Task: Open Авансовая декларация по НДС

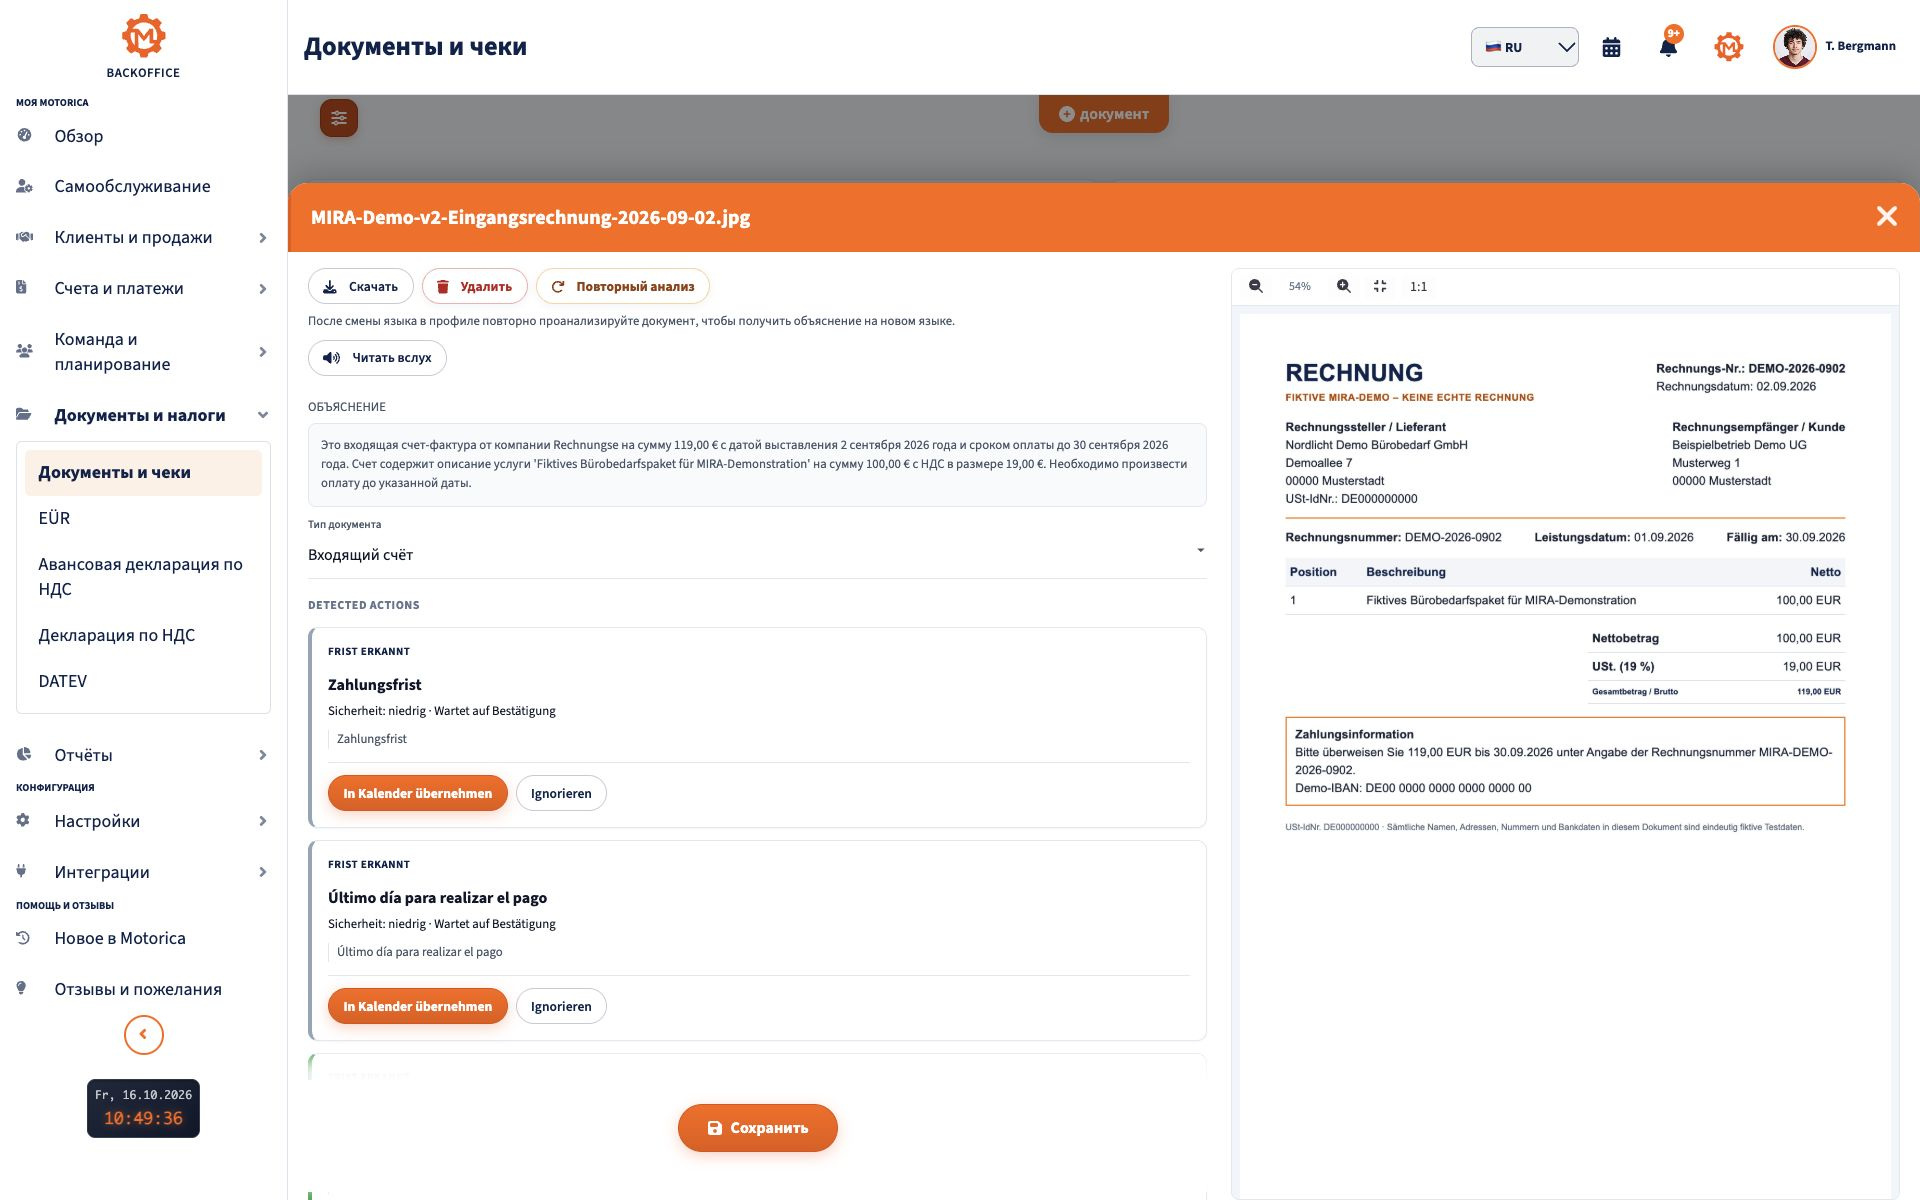Action: [143, 576]
